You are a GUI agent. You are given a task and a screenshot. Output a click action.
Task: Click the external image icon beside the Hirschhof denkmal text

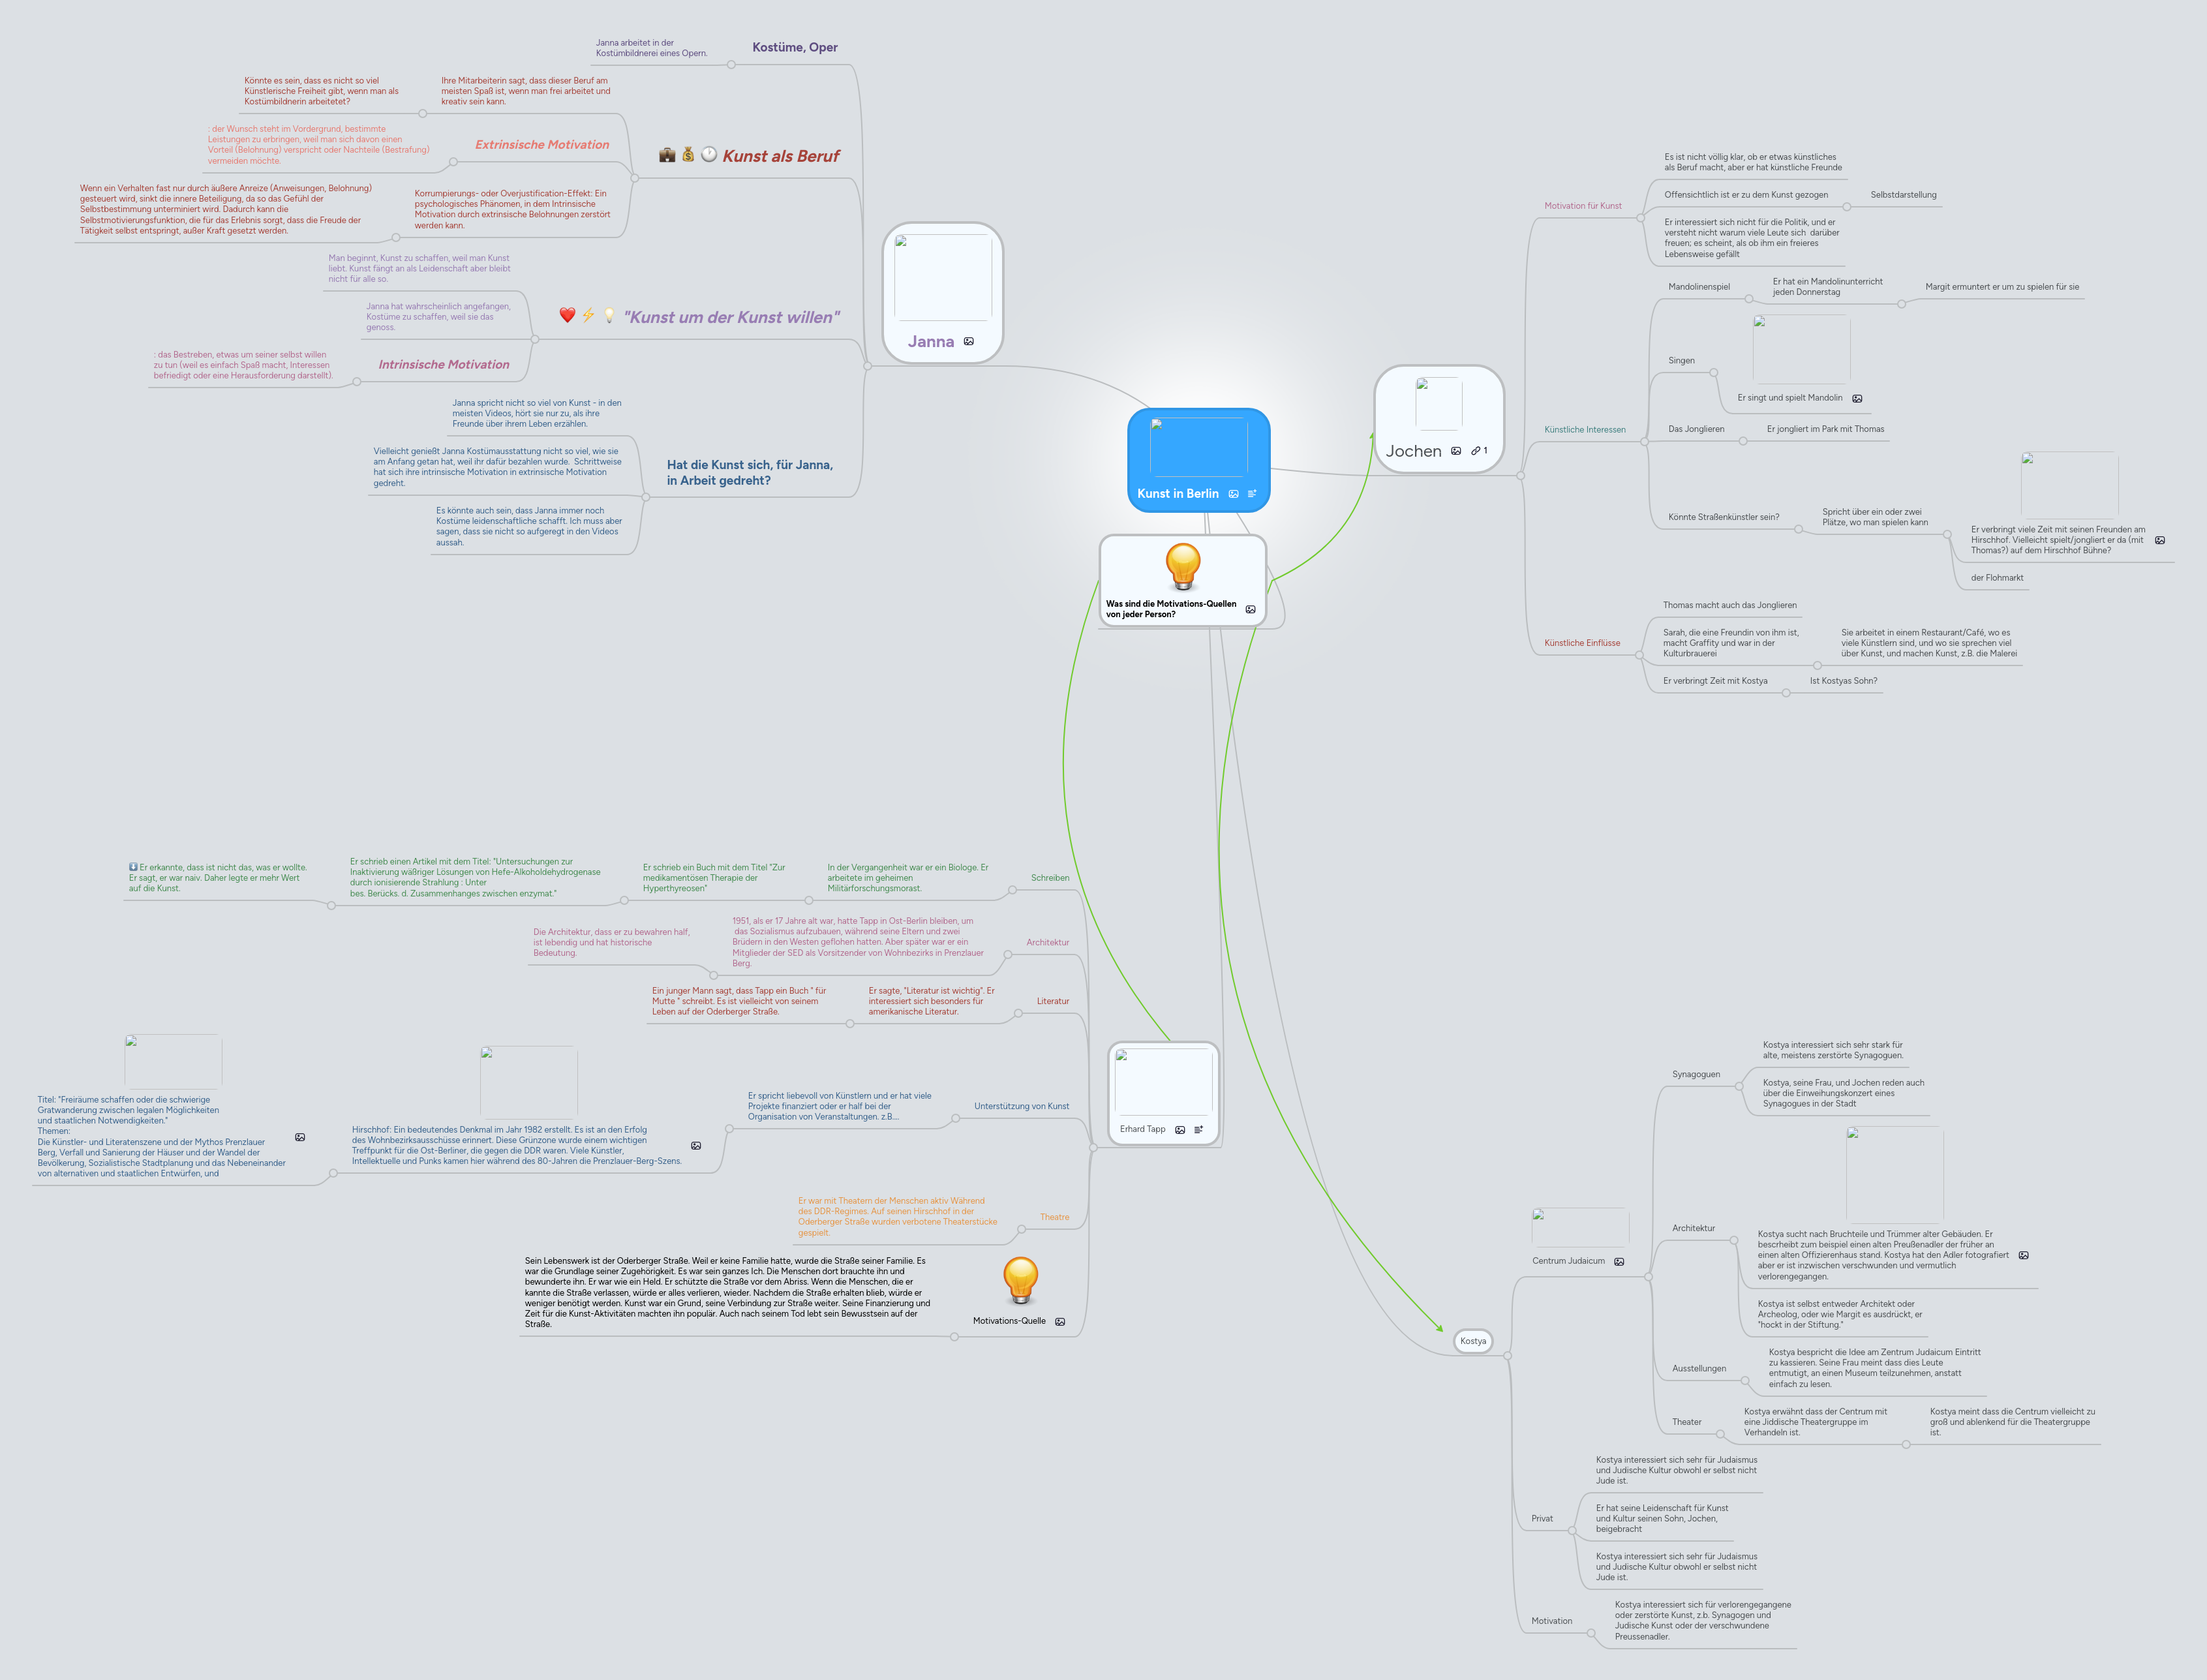(696, 1146)
